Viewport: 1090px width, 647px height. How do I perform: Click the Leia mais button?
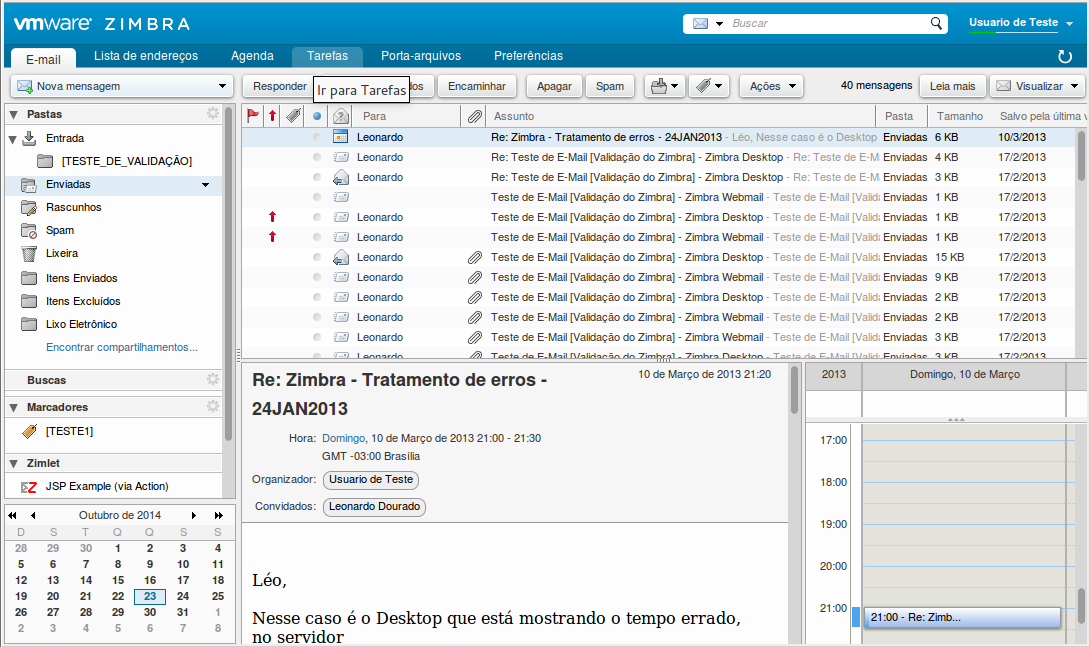click(952, 86)
